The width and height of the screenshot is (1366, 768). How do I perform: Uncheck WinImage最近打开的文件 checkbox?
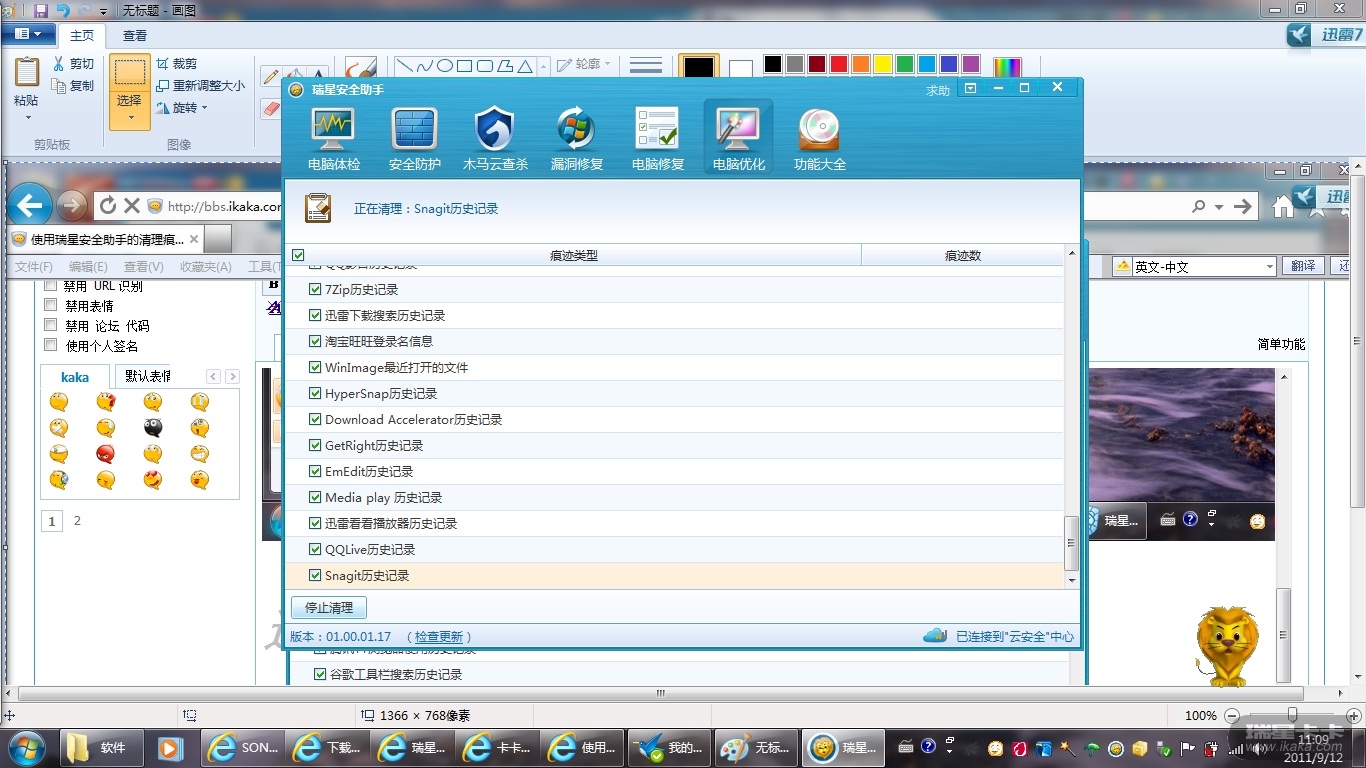pos(316,368)
